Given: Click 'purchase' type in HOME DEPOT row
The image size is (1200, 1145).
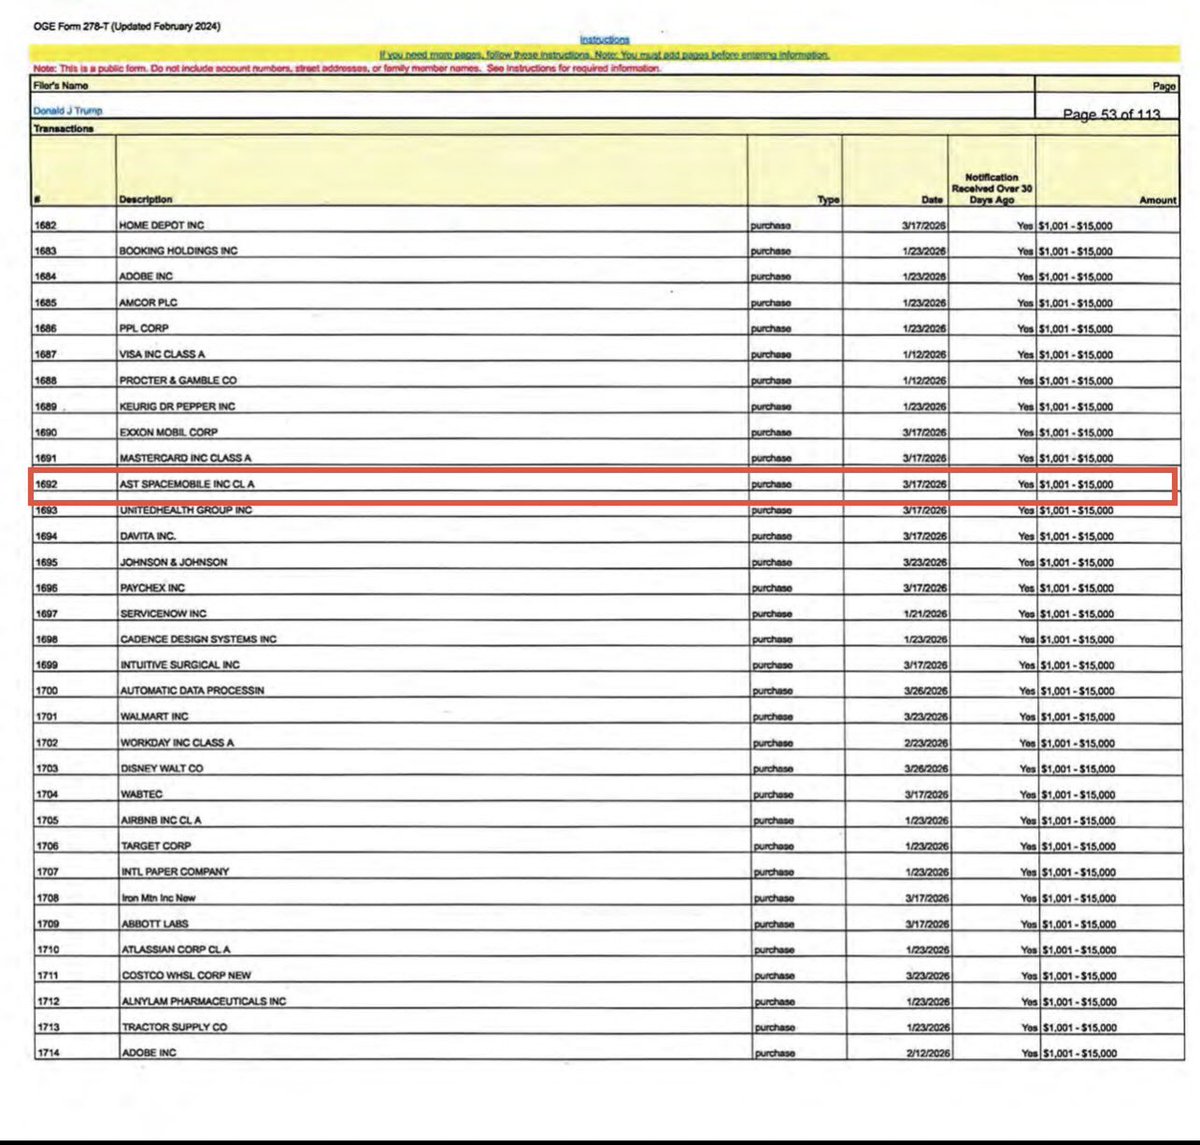Looking at the screenshot, I should (770, 226).
